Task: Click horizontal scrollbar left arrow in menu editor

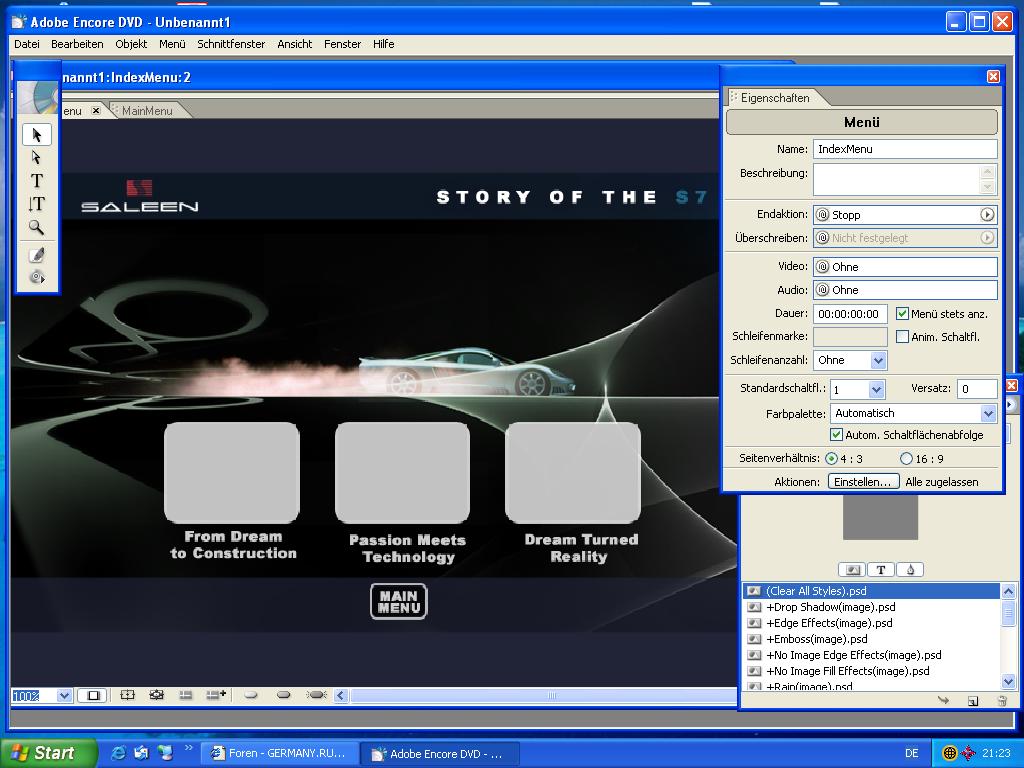Action: [x=340, y=696]
